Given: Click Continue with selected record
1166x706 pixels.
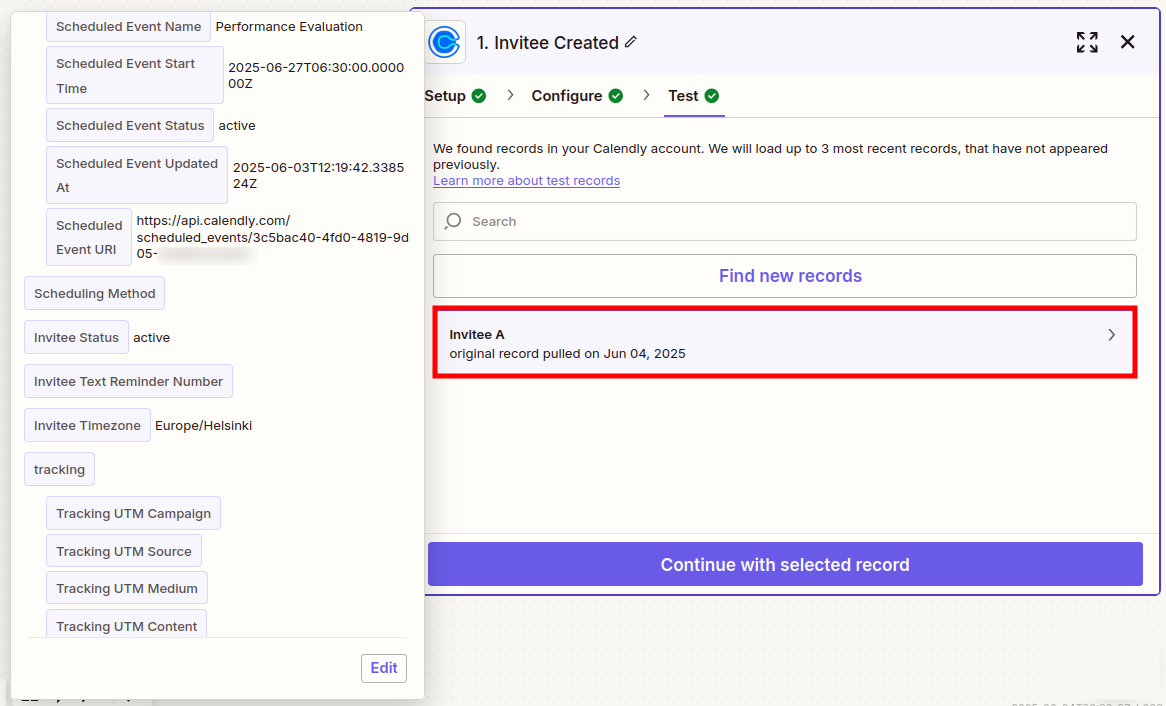Looking at the screenshot, I should pos(785,565).
